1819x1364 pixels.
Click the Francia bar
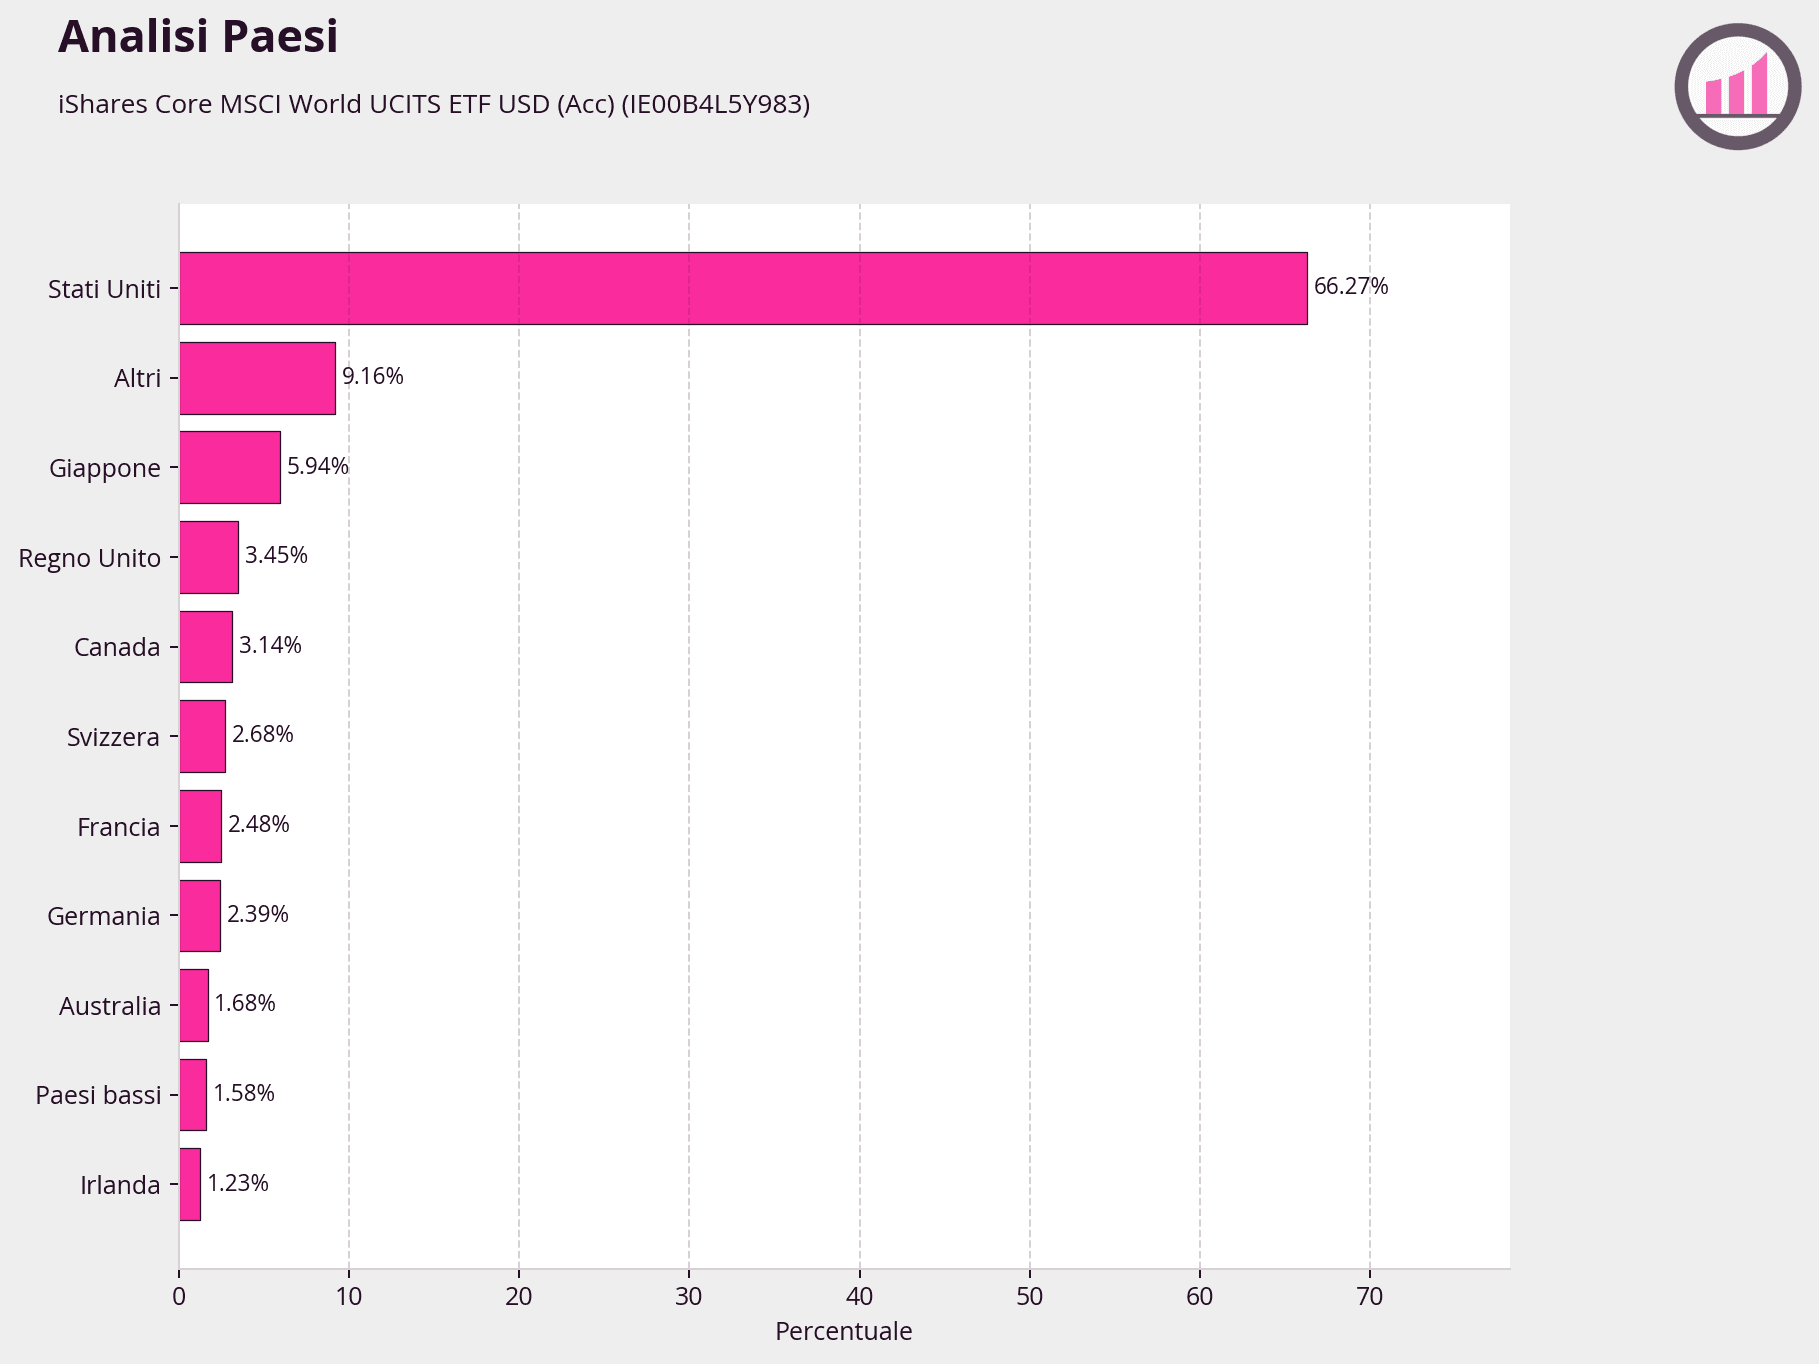click(x=200, y=826)
